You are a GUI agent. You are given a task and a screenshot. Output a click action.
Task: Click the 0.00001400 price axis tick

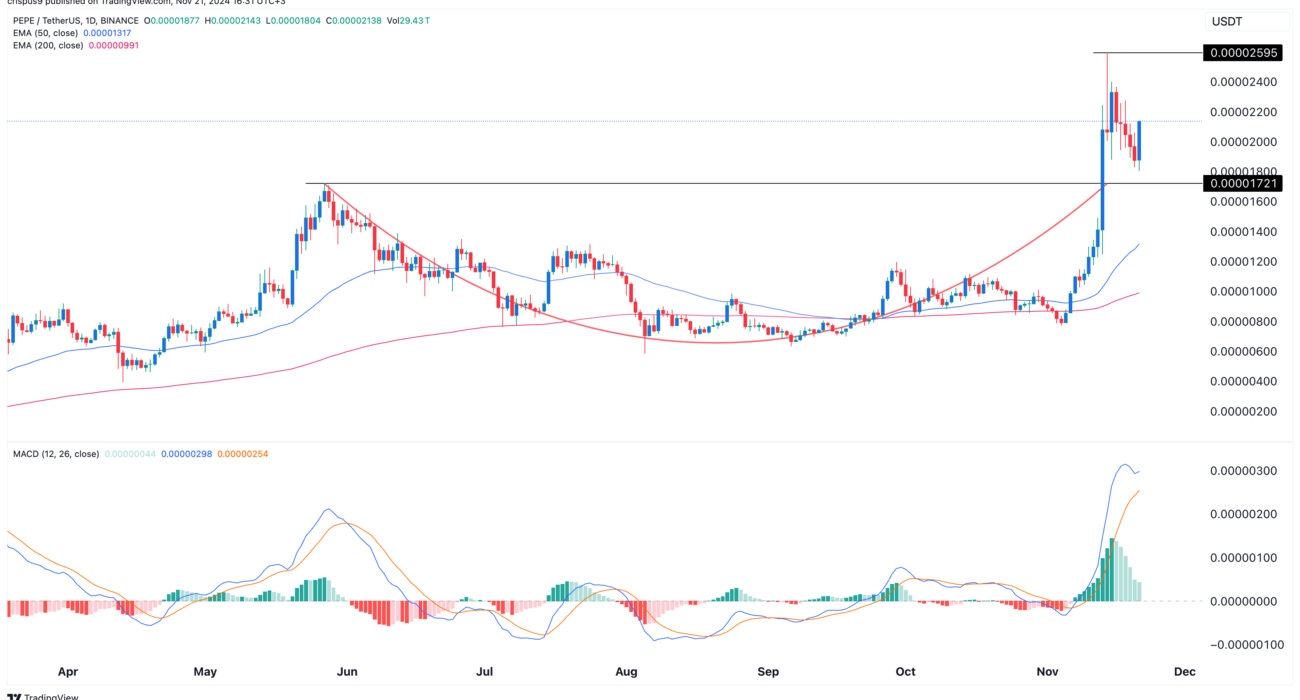[x=1242, y=231]
